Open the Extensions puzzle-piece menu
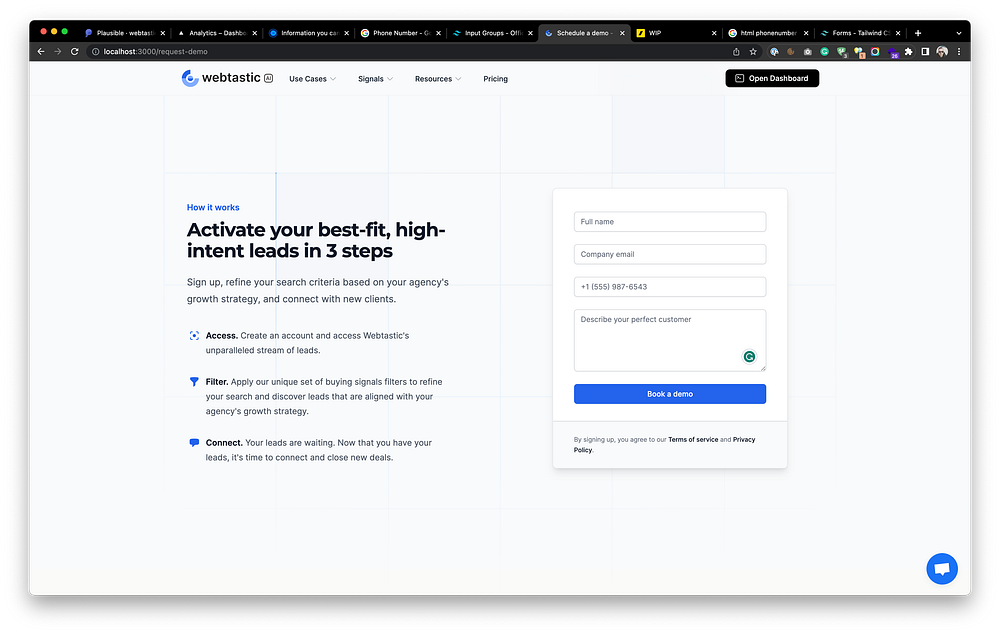This screenshot has height=634, width=1000. [908, 52]
